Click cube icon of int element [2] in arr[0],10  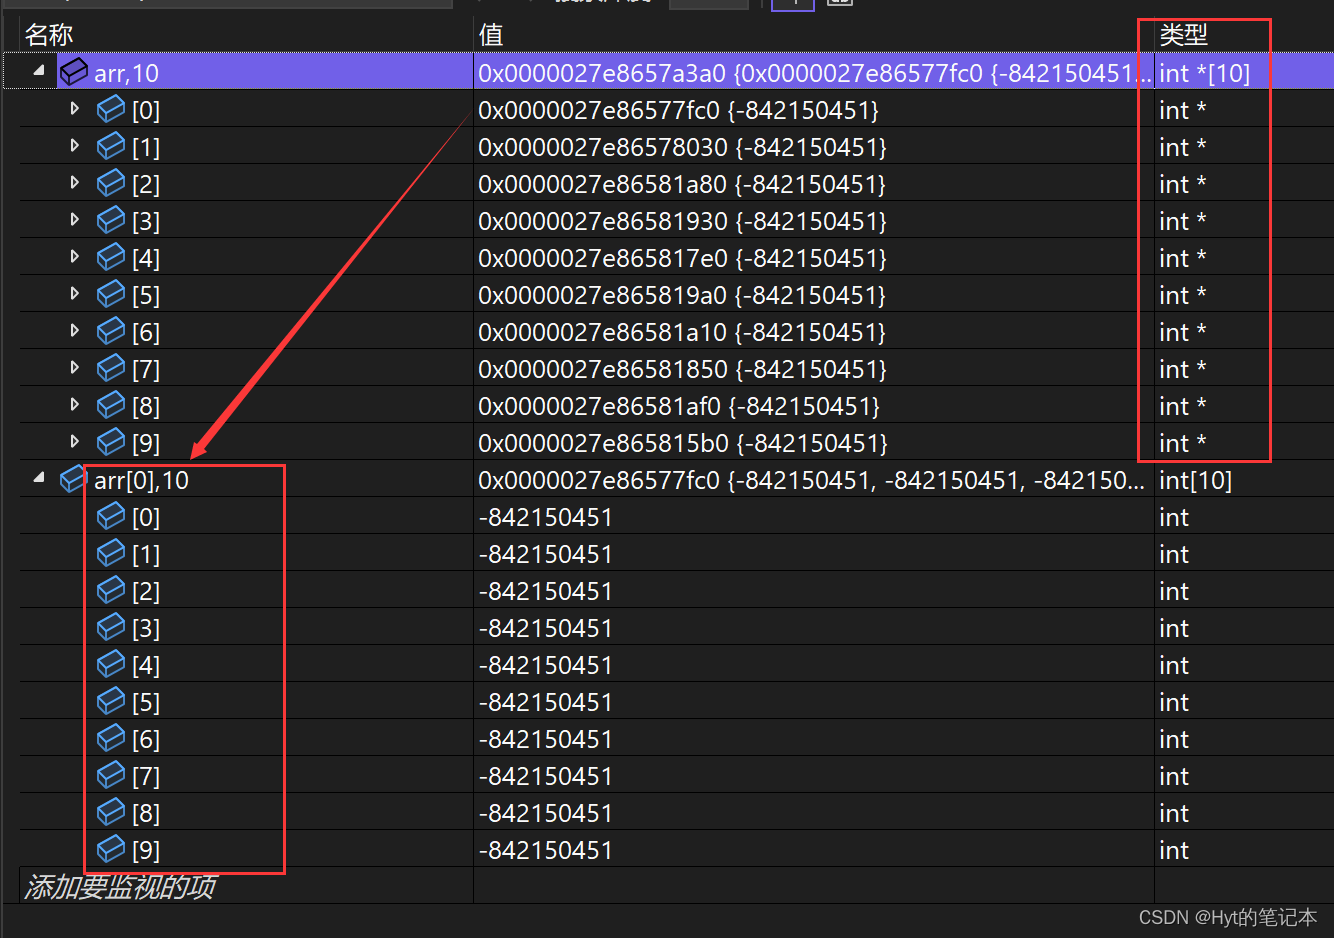click(x=111, y=589)
